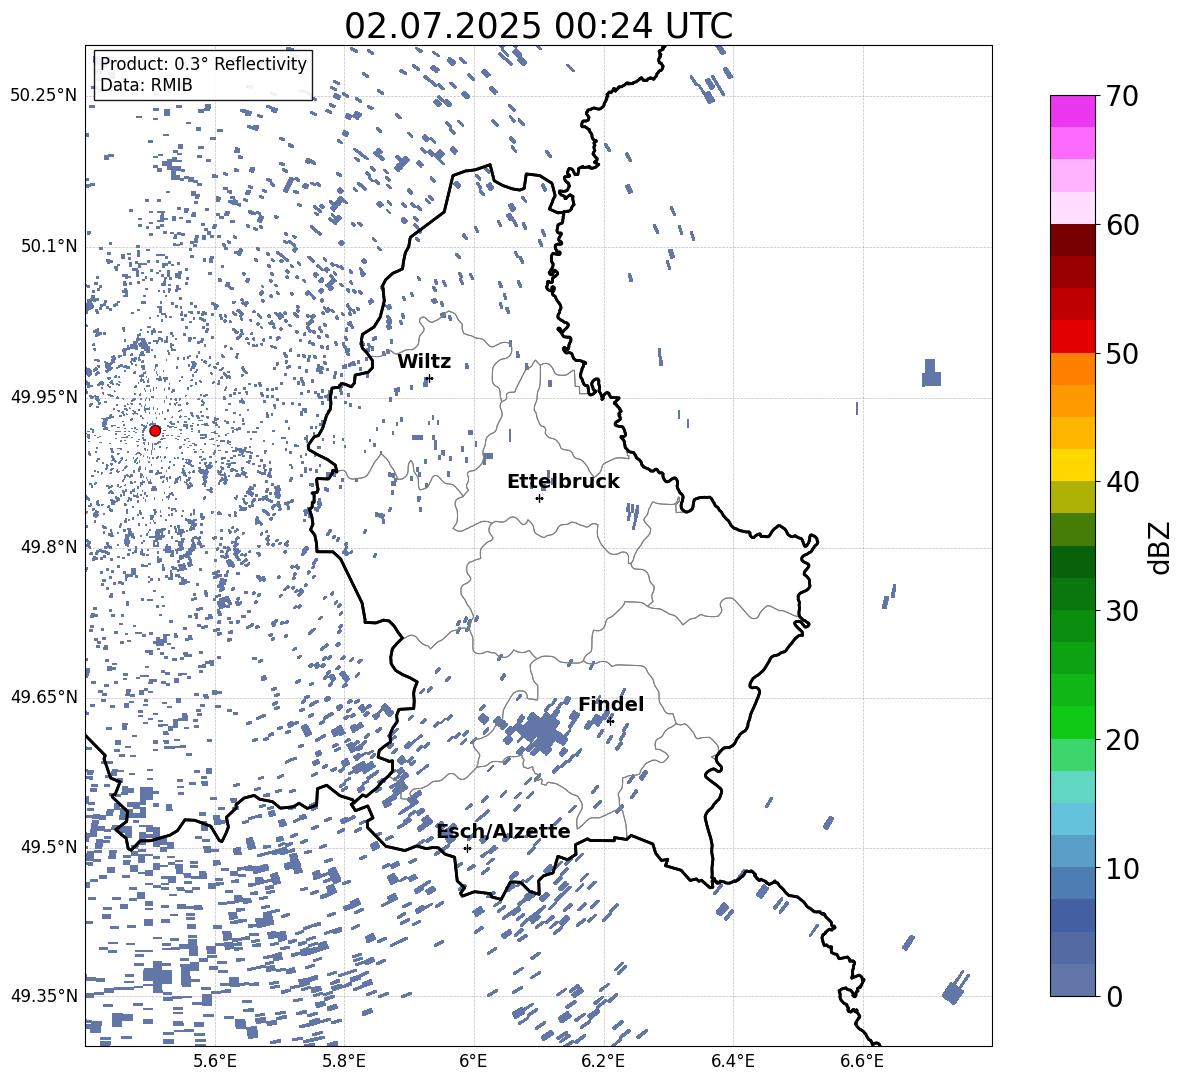
Task: Click the Wiltz station cross marker
Action: click(430, 378)
